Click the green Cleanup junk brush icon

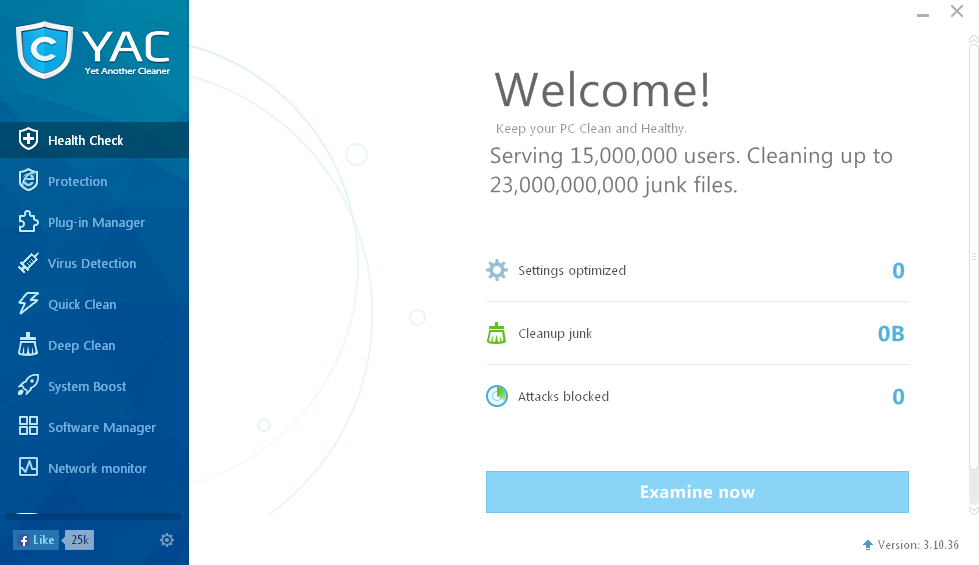point(496,333)
